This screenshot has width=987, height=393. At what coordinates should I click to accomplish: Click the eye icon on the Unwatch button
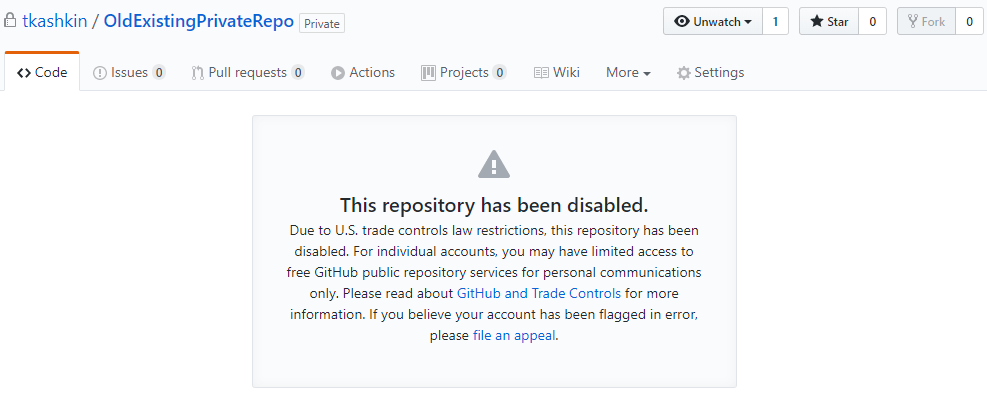pyautogui.click(x=682, y=21)
